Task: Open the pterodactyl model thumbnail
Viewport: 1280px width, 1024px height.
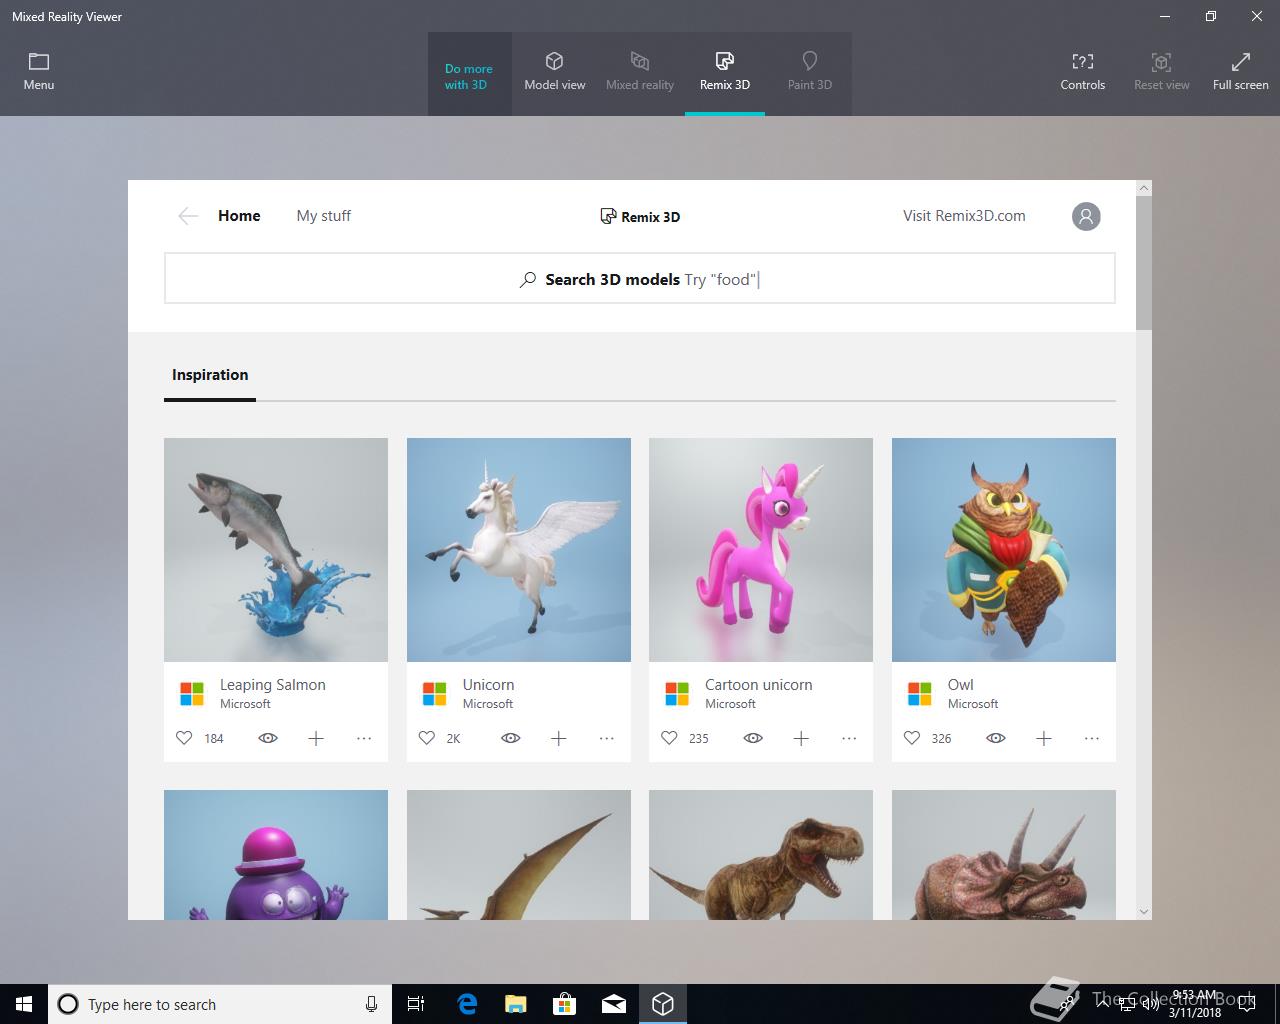Action: (519, 855)
